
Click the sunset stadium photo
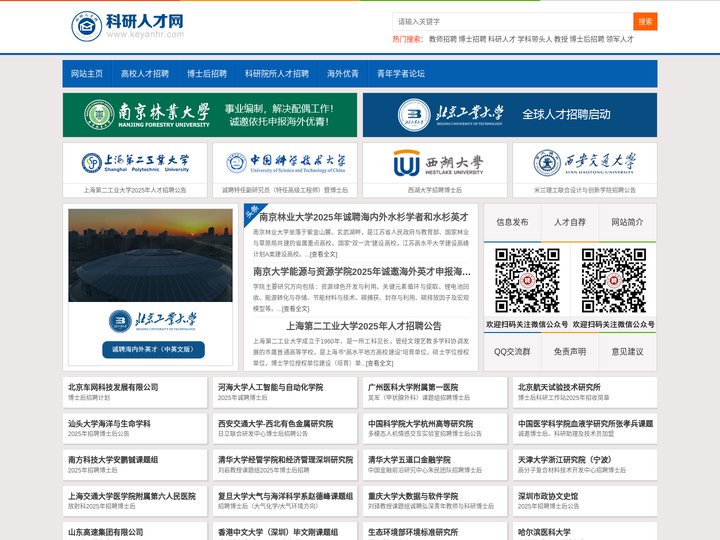(x=151, y=255)
